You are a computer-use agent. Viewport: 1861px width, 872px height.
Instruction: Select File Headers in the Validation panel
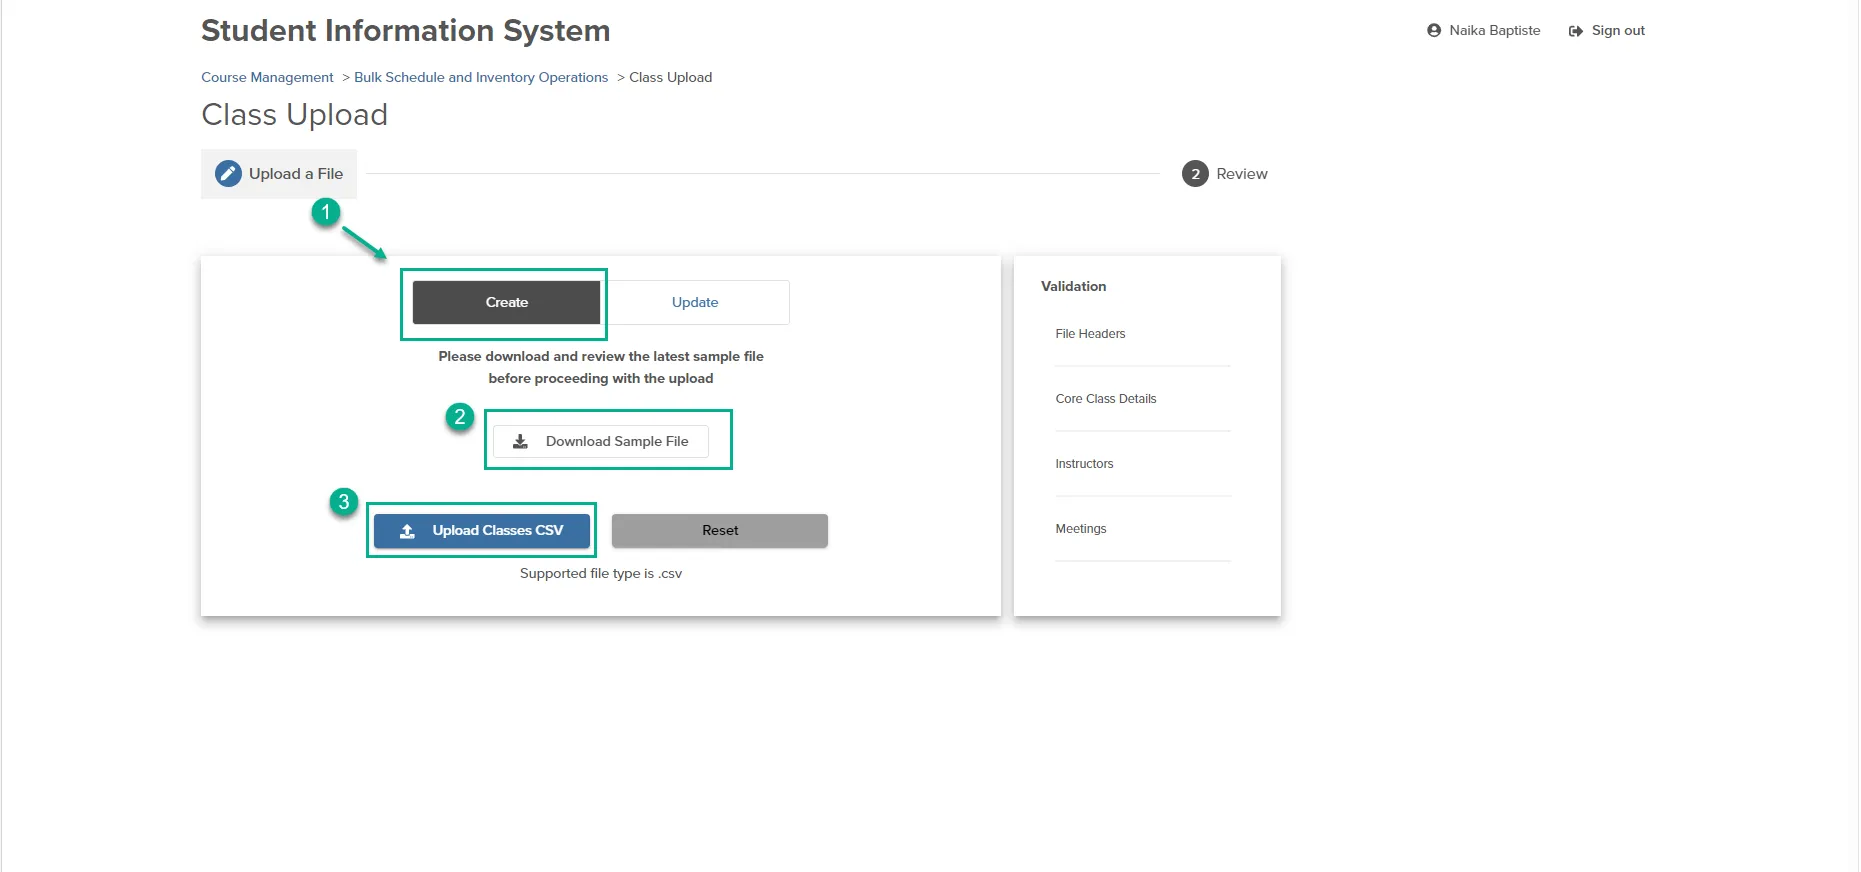click(x=1090, y=334)
